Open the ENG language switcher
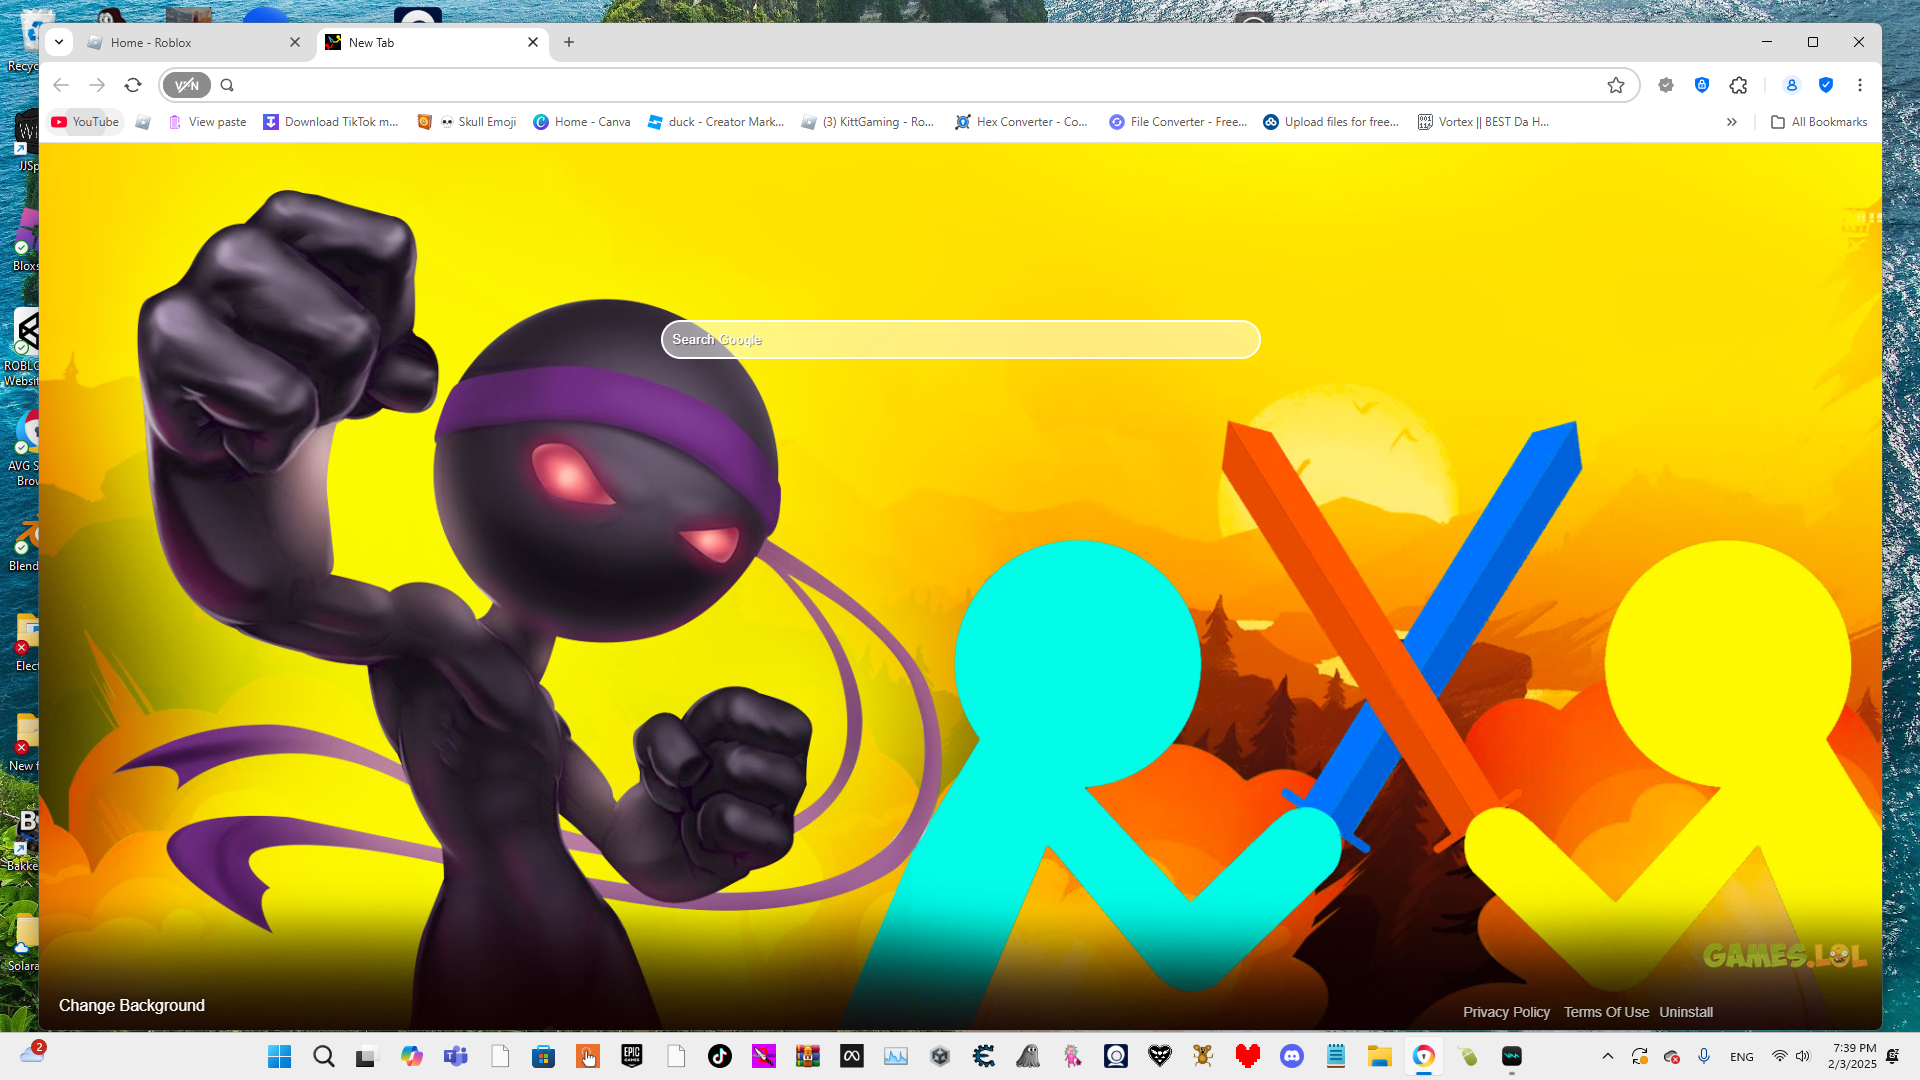The image size is (1920, 1080). 1742,1057
